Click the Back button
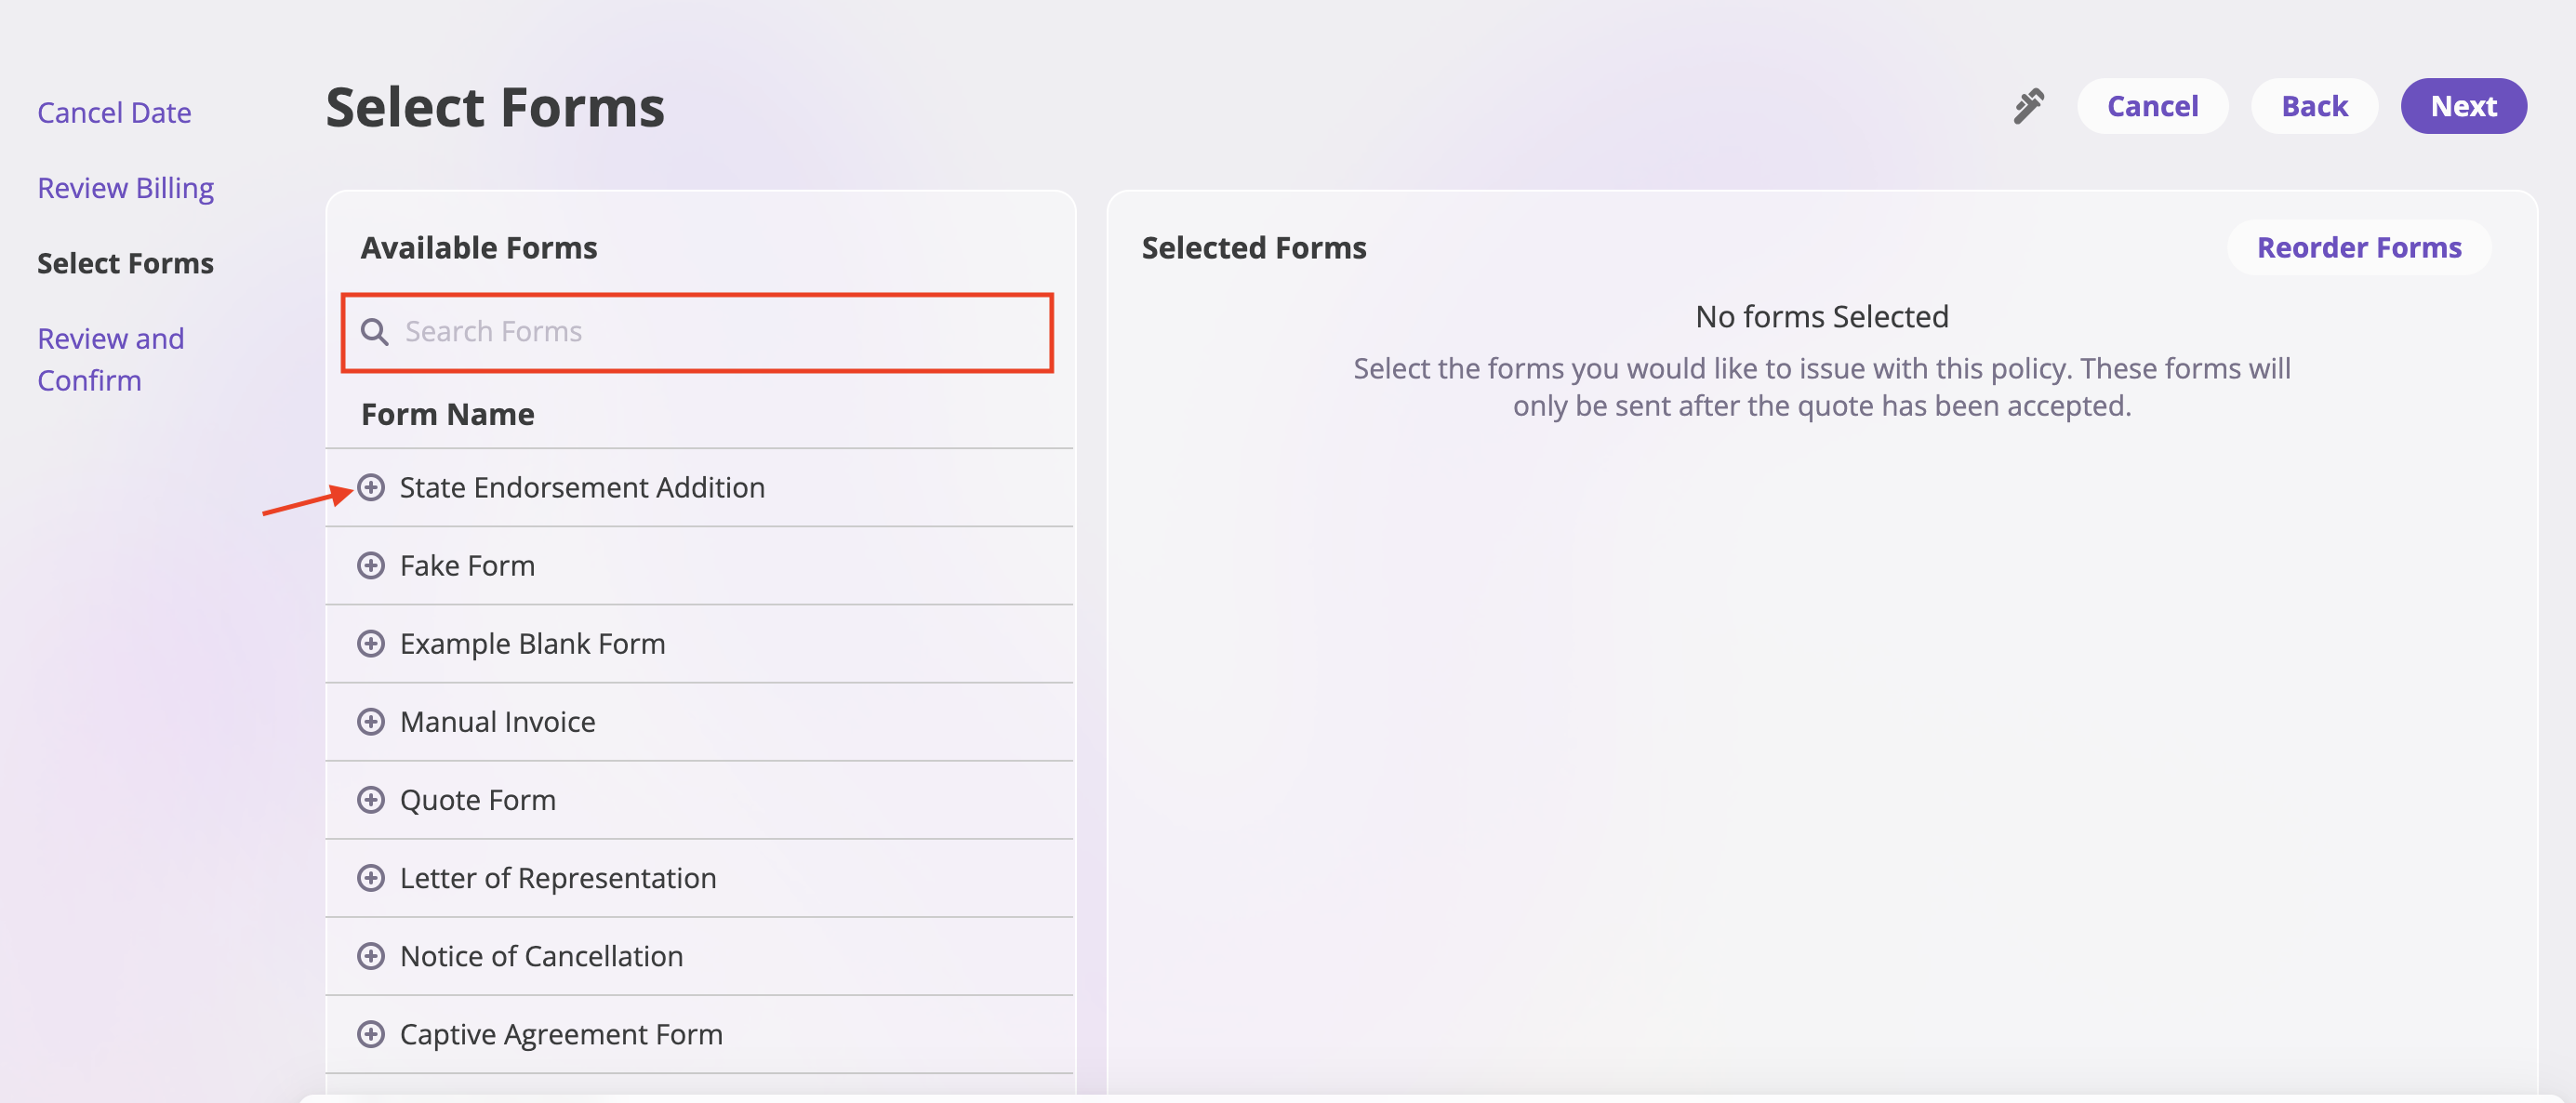The height and width of the screenshot is (1103, 2576). [2313, 106]
